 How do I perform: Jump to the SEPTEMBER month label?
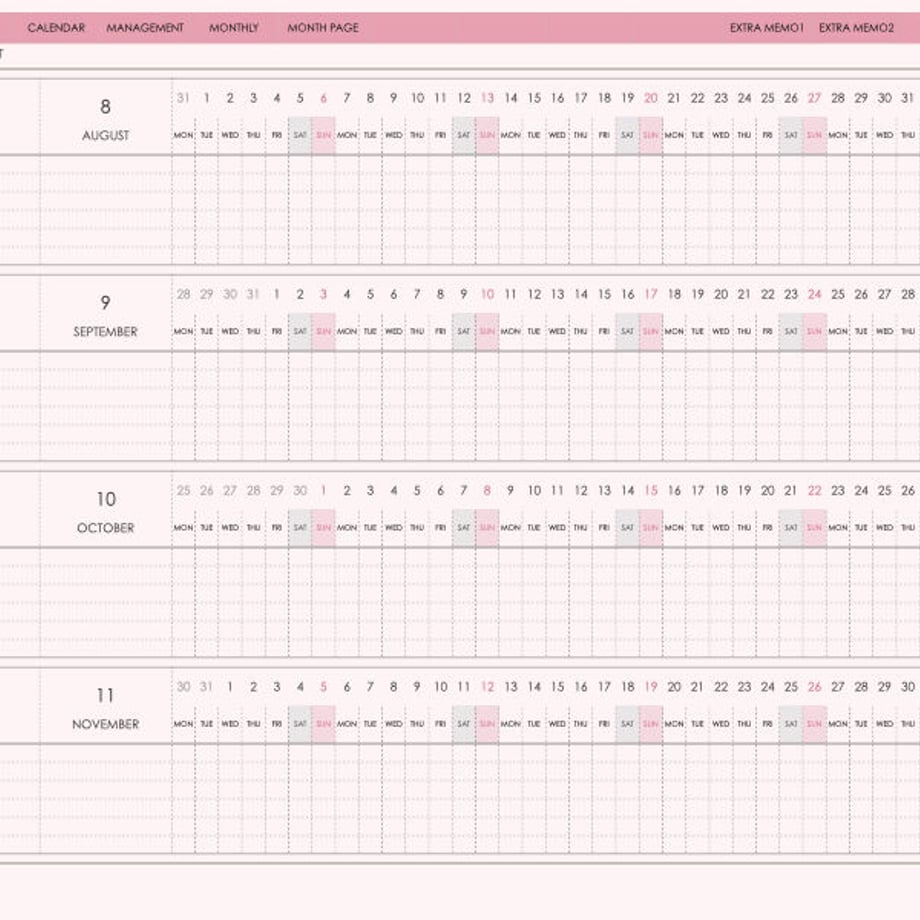tap(106, 332)
